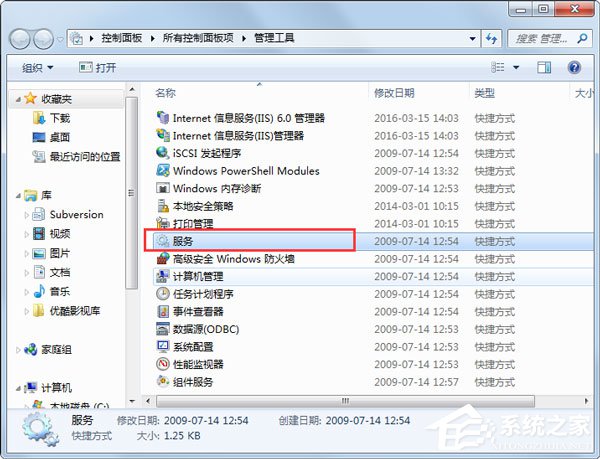600x459 pixels.
Task: Open the 文档 library
Action: [51, 272]
